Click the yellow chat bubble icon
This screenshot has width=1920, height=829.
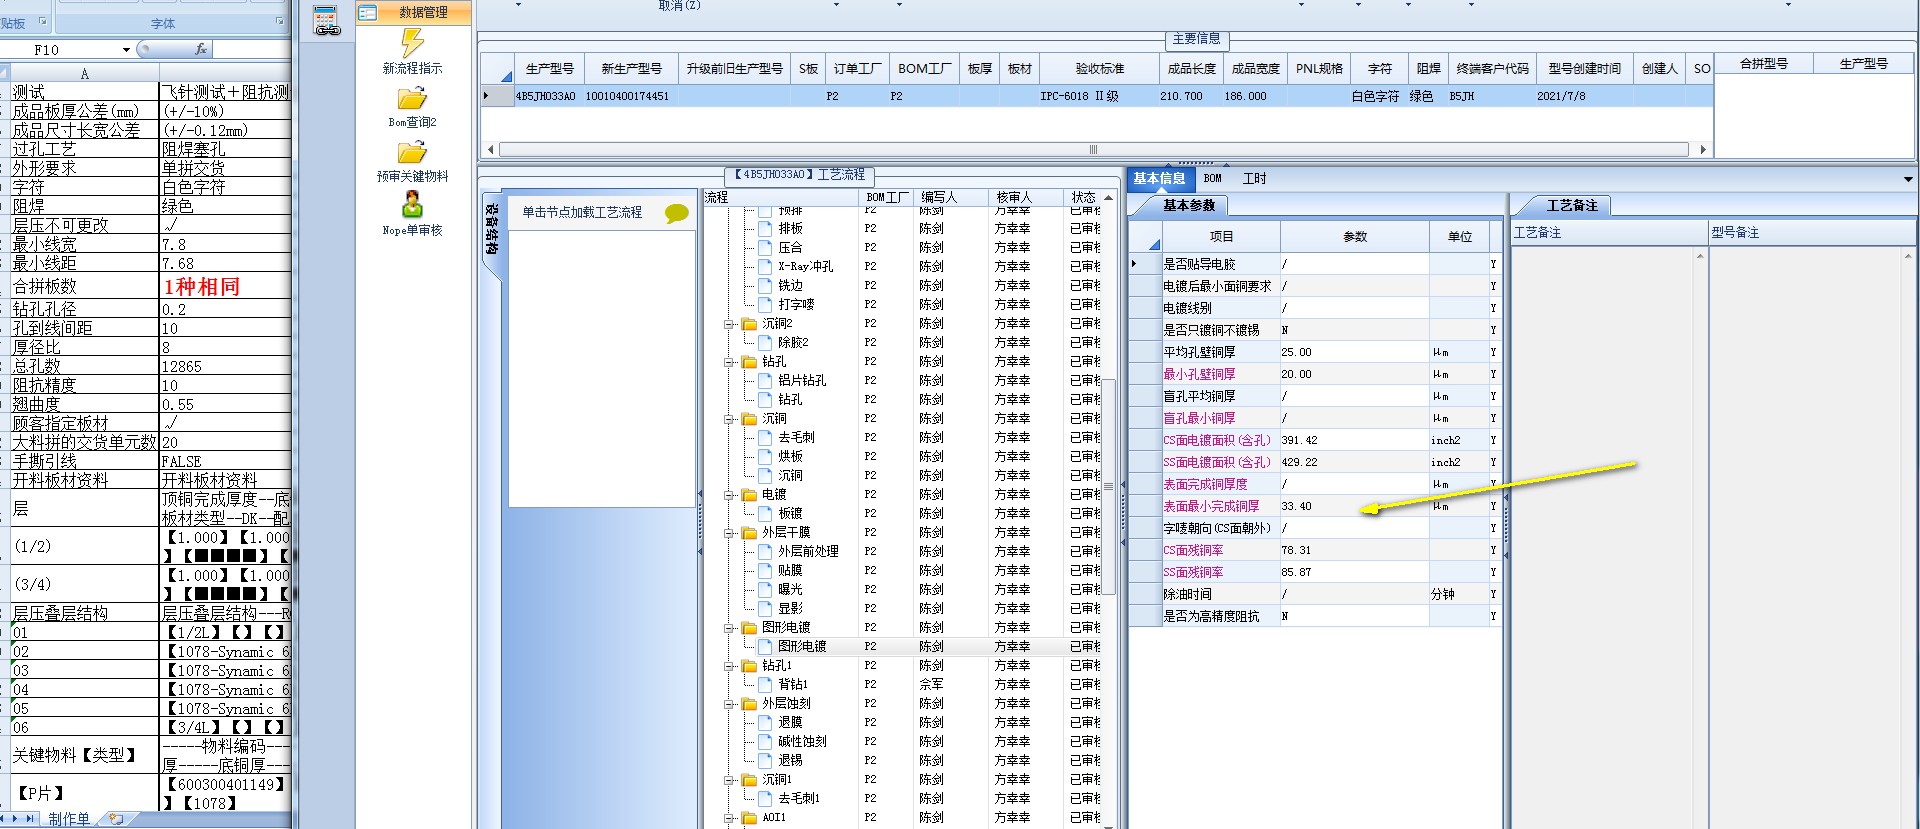[x=677, y=213]
